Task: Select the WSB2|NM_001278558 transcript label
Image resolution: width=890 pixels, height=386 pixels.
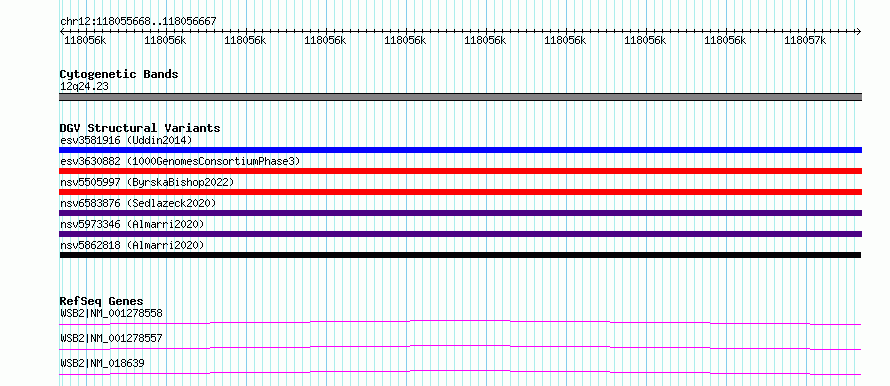Action: coord(111,313)
